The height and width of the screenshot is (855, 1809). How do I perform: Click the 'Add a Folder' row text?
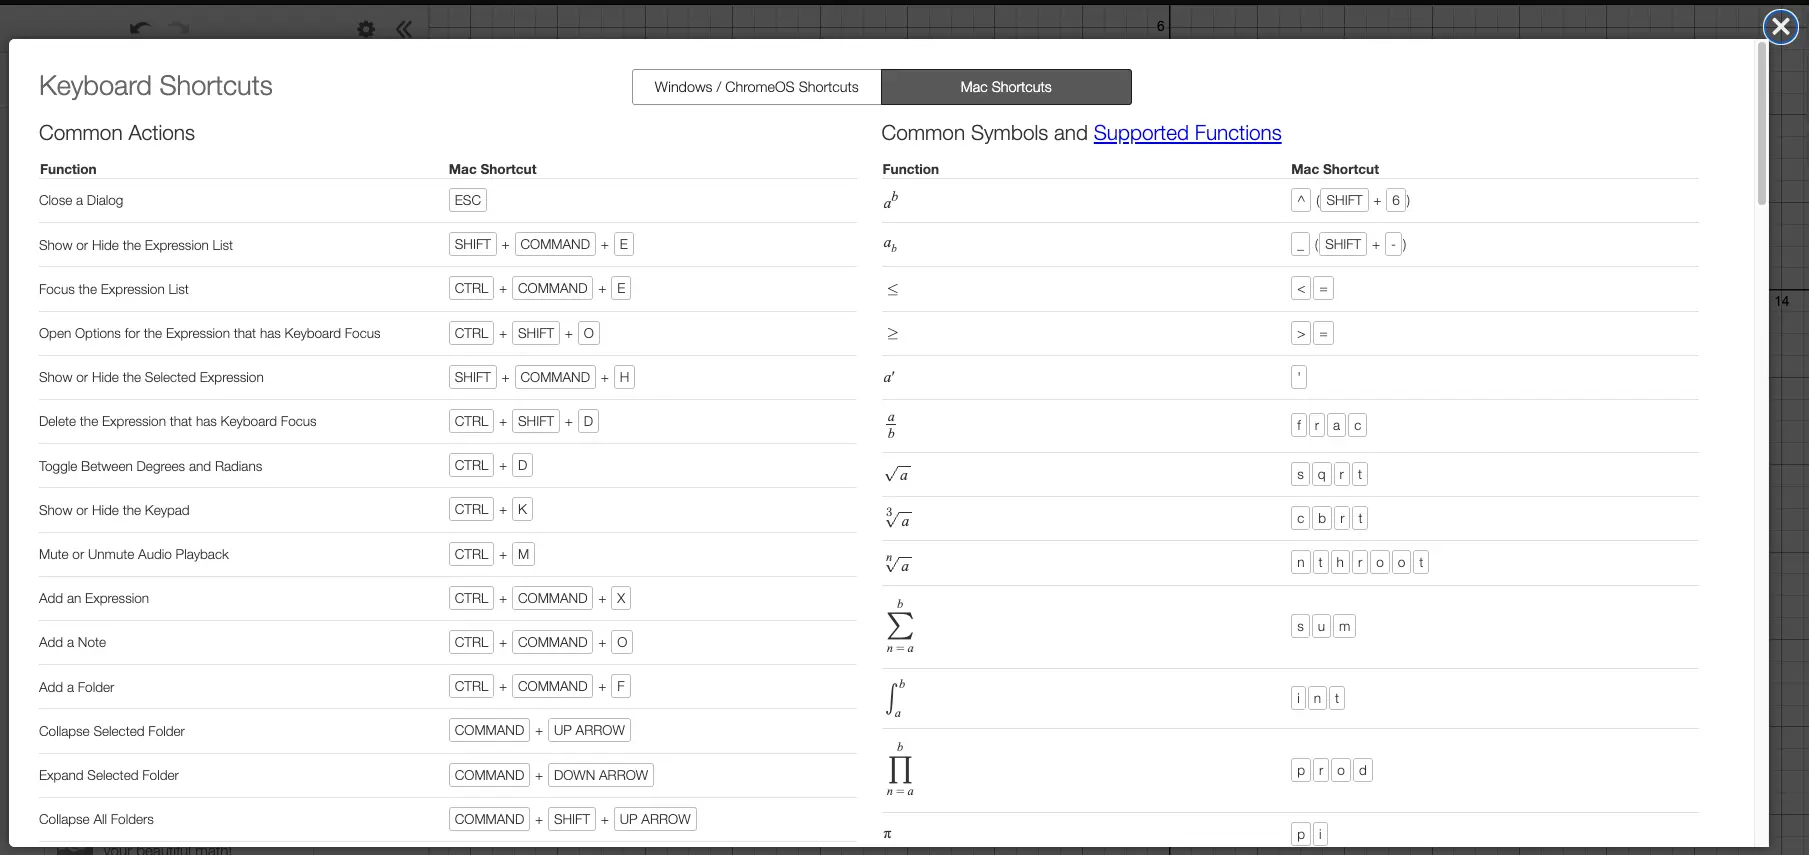point(77,687)
